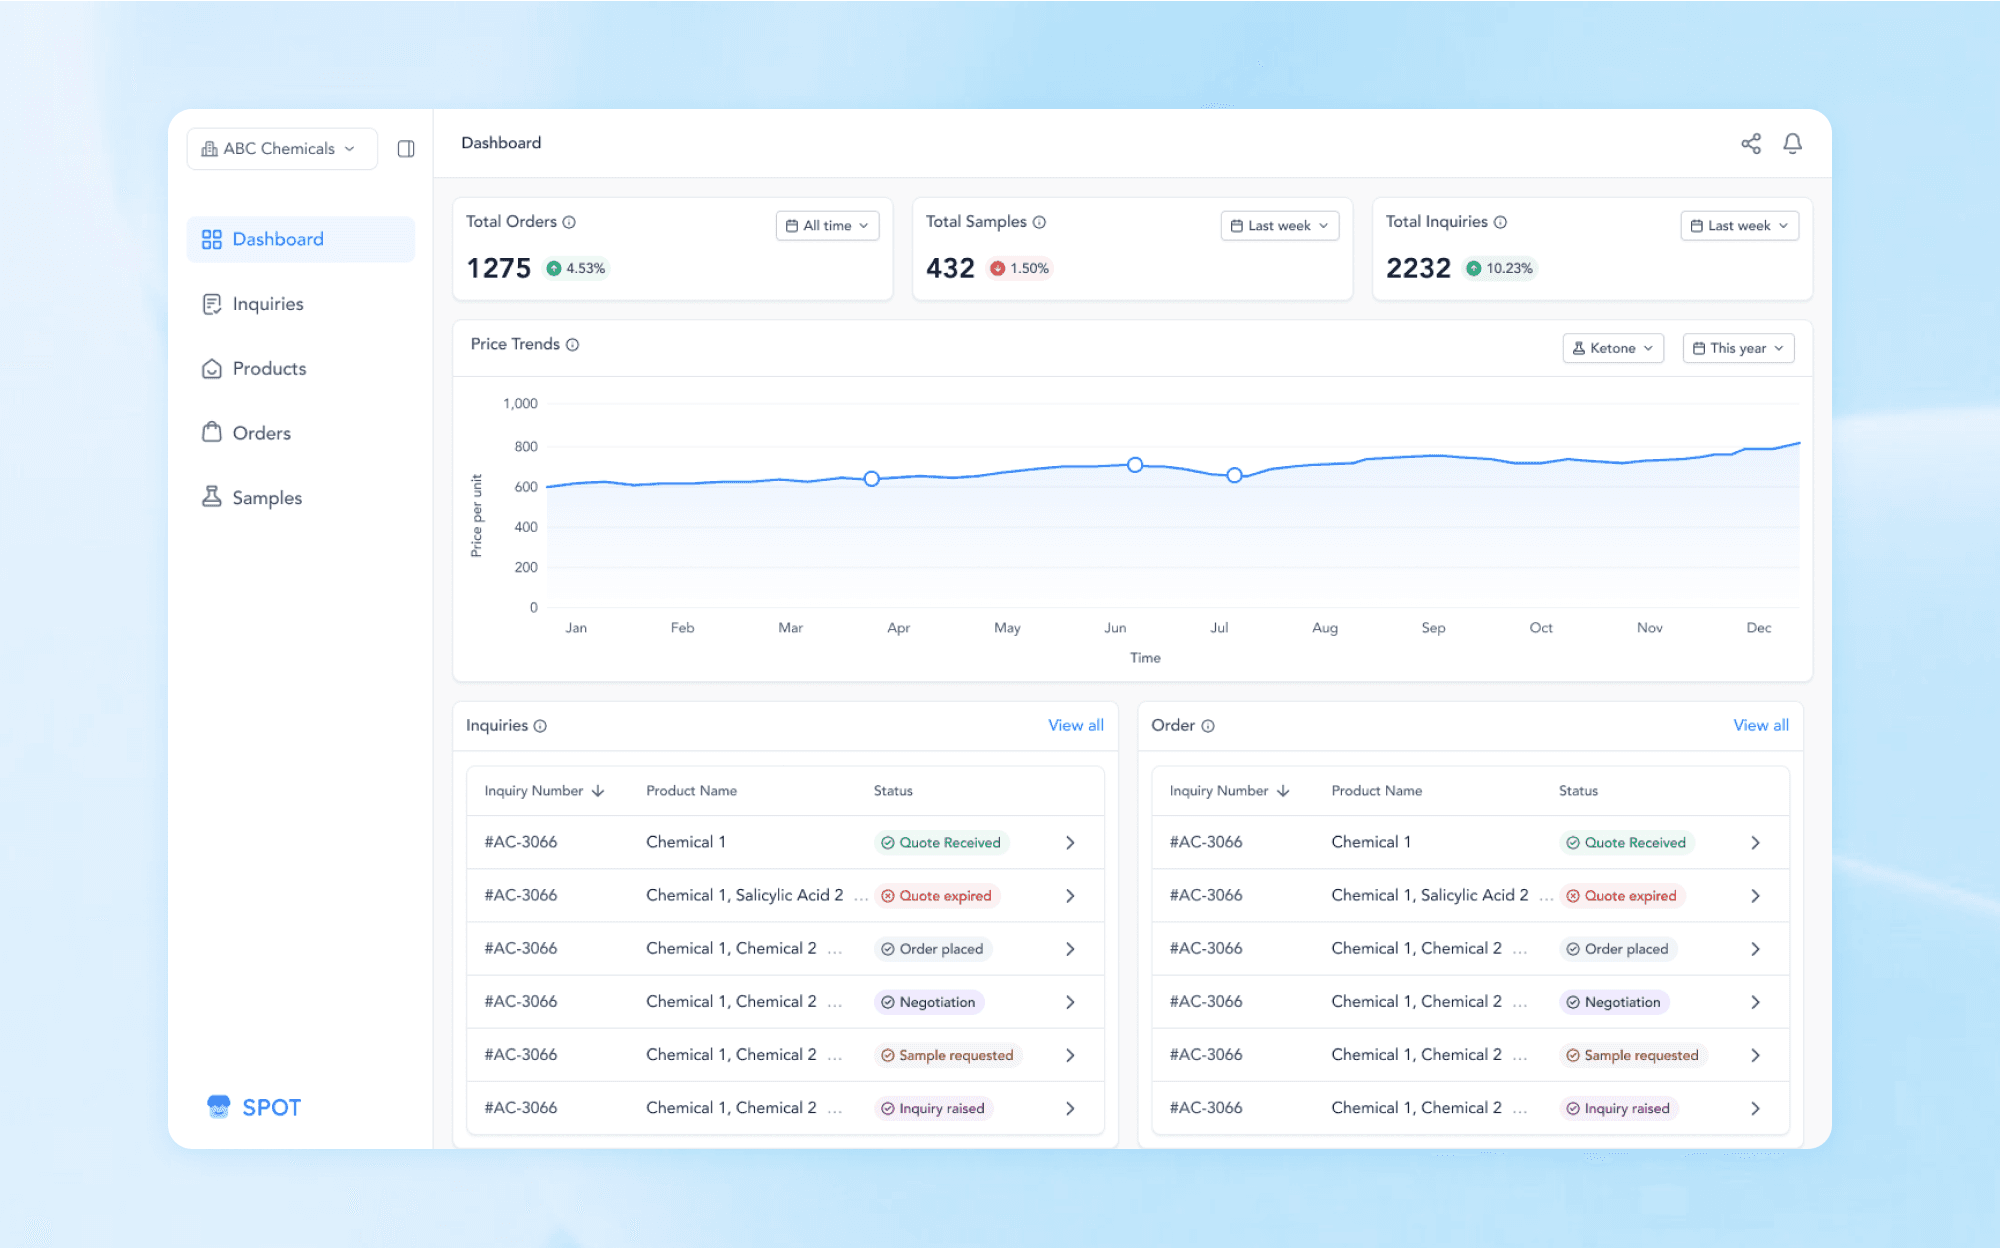This screenshot has width=2000, height=1248.
Task: Open notifications bell icon
Action: click(x=1792, y=144)
